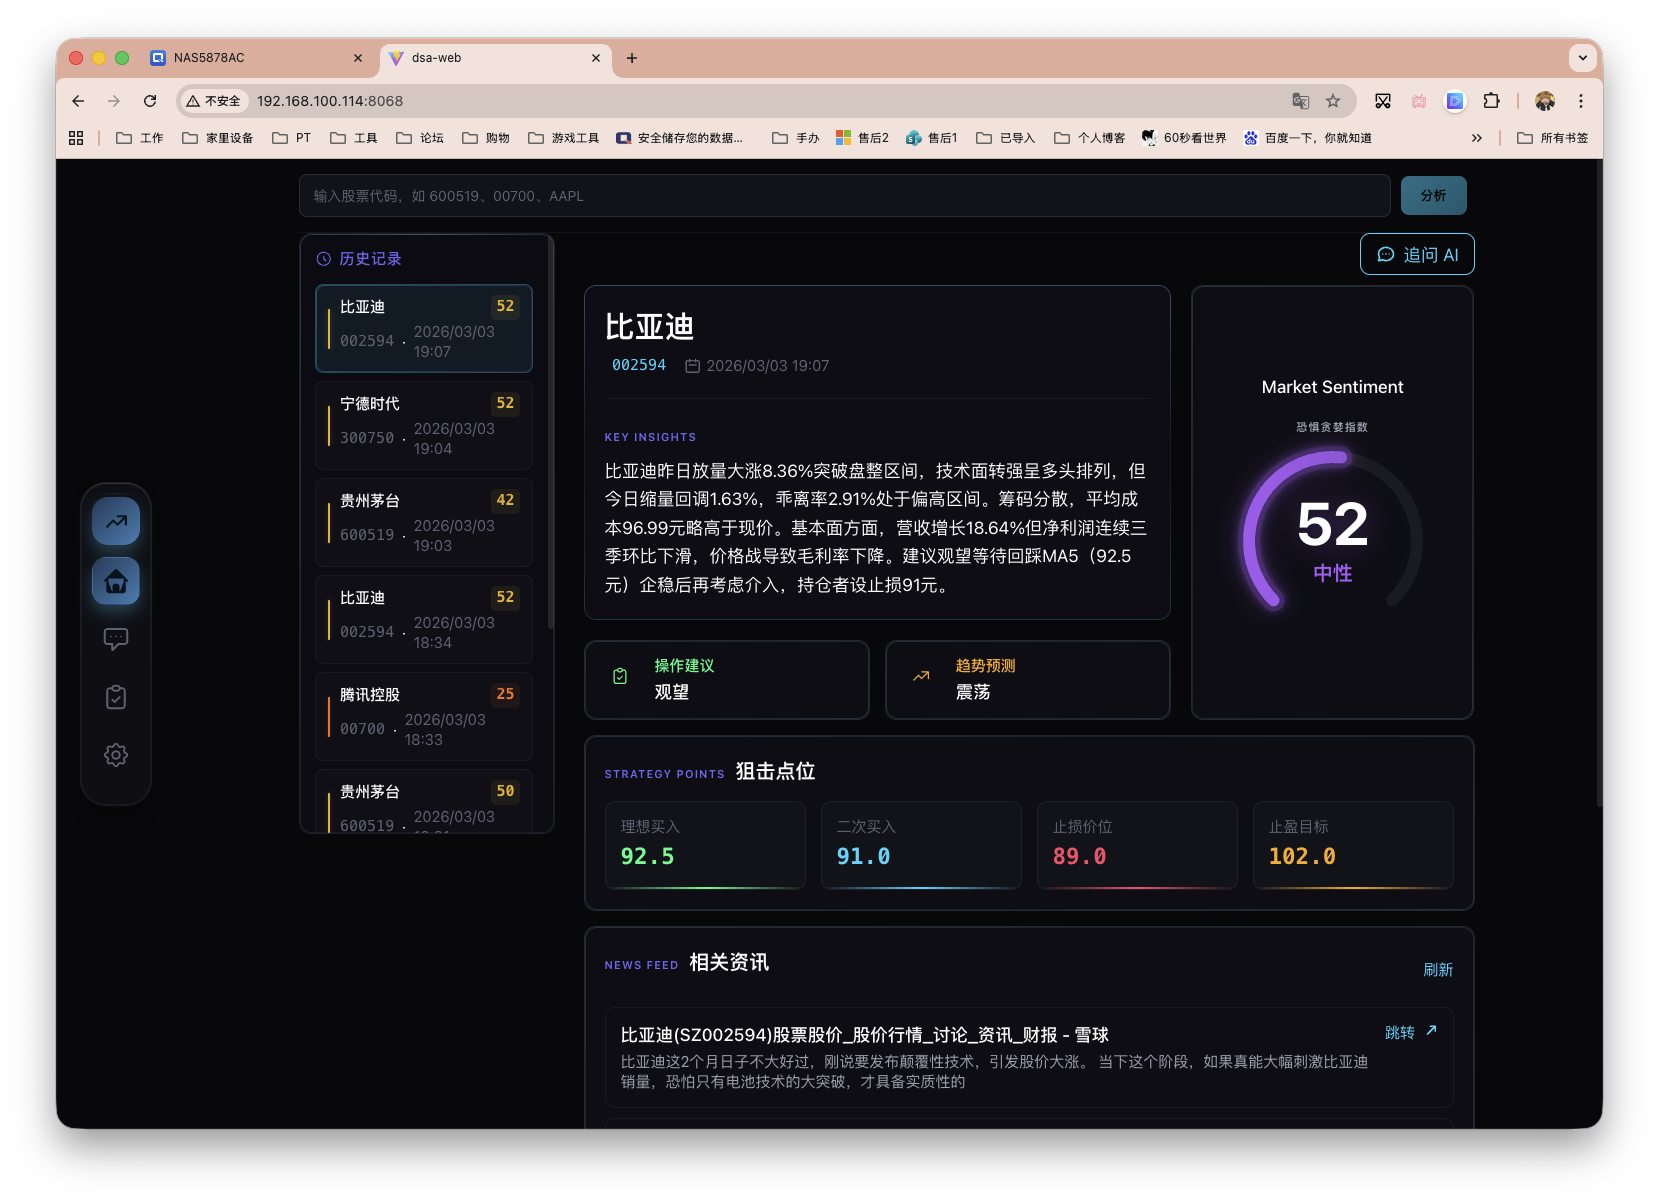This screenshot has width=1659, height=1203.
Task: Open the chat bubble icon in sidebar
Action: pos(116,638)
